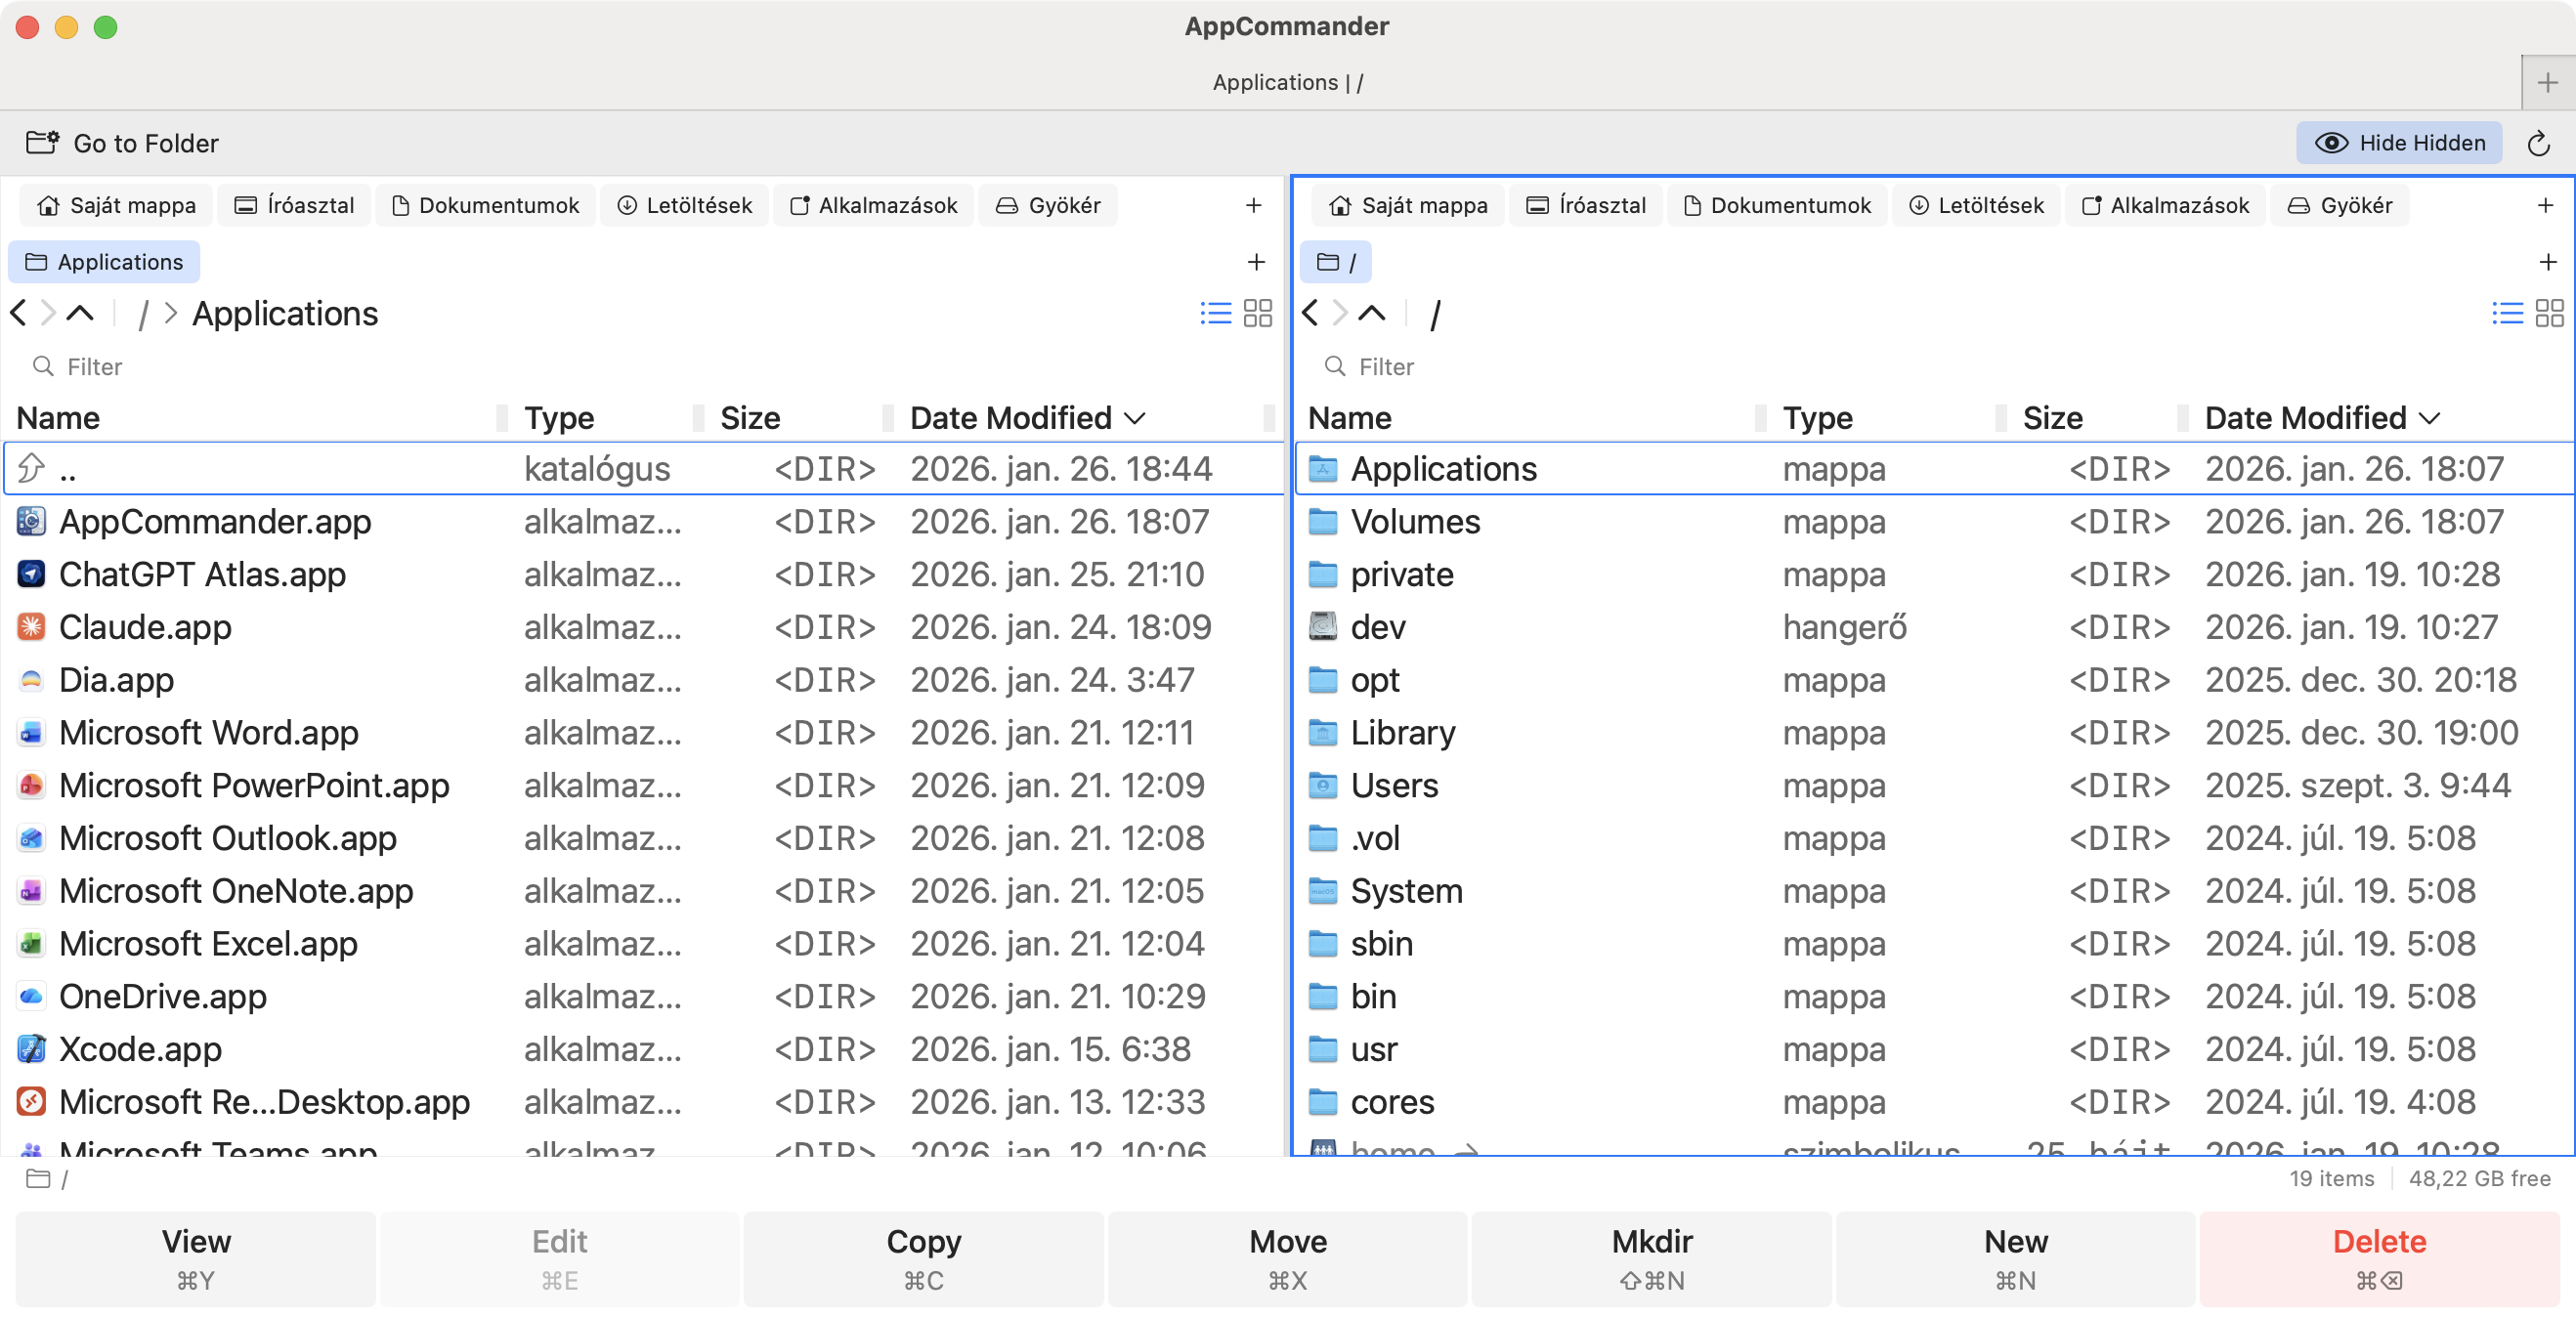
Task: Open the Letöltések shortcut in left pane
Action: (684, 205)
